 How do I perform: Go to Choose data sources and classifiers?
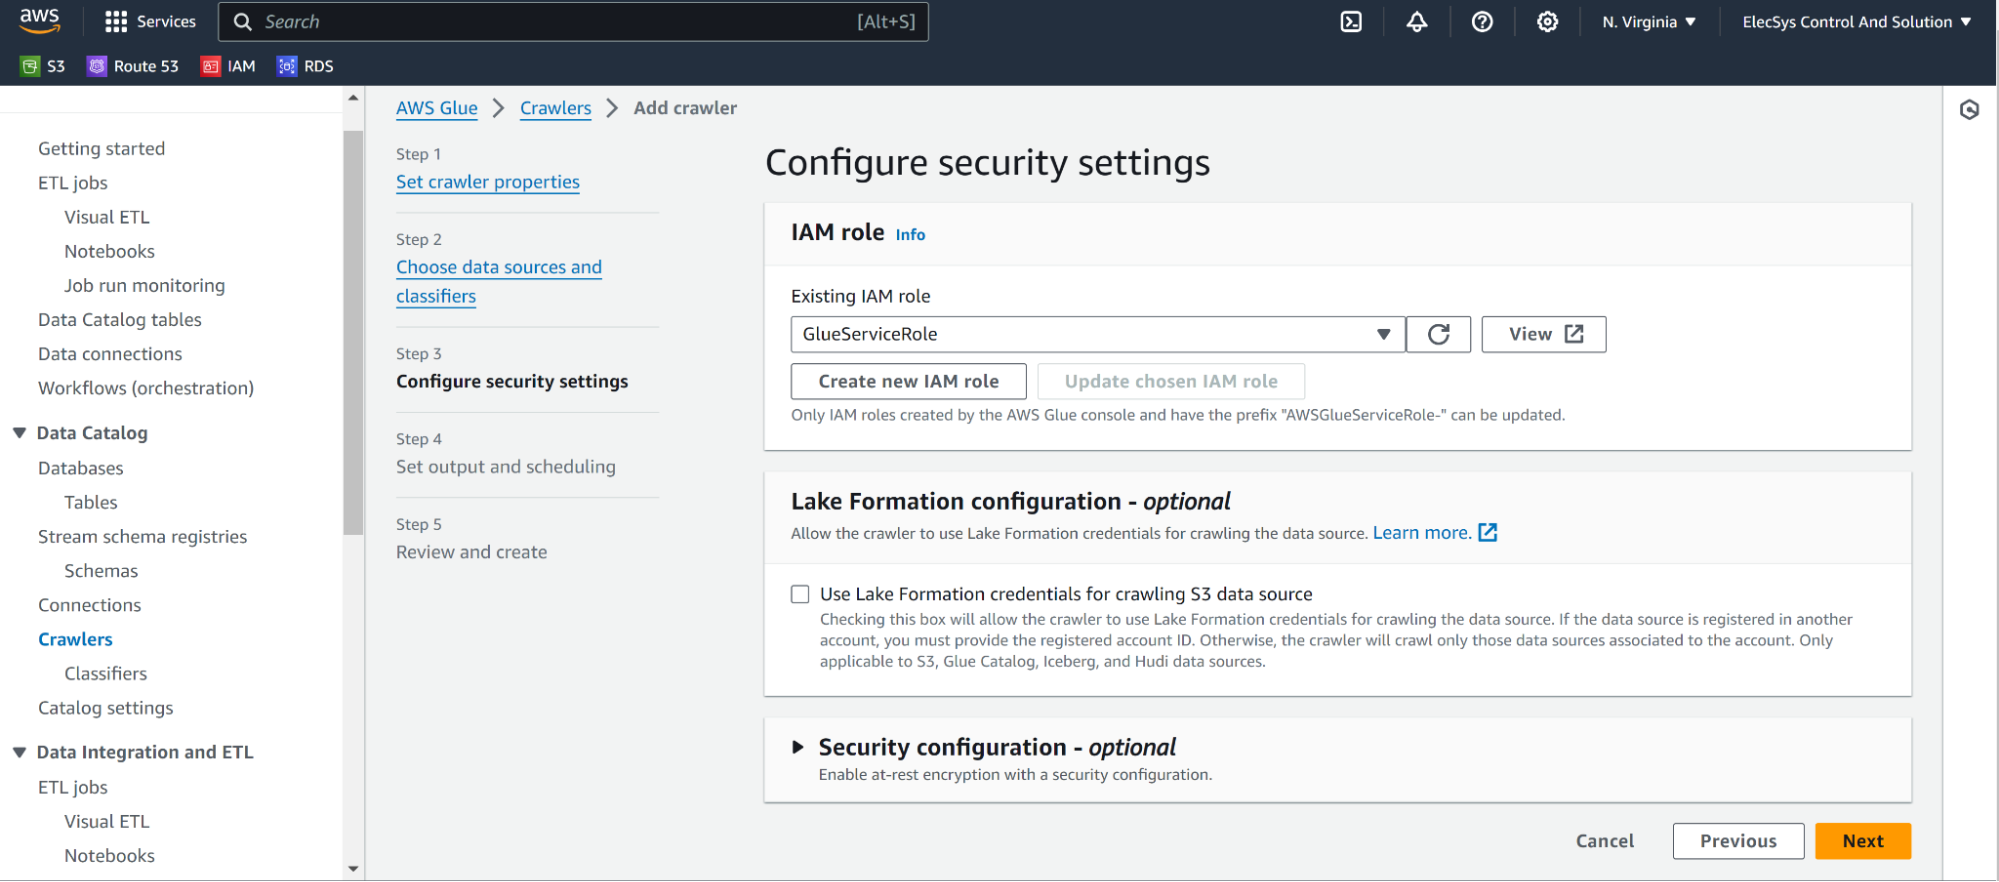tap(499, 281)
